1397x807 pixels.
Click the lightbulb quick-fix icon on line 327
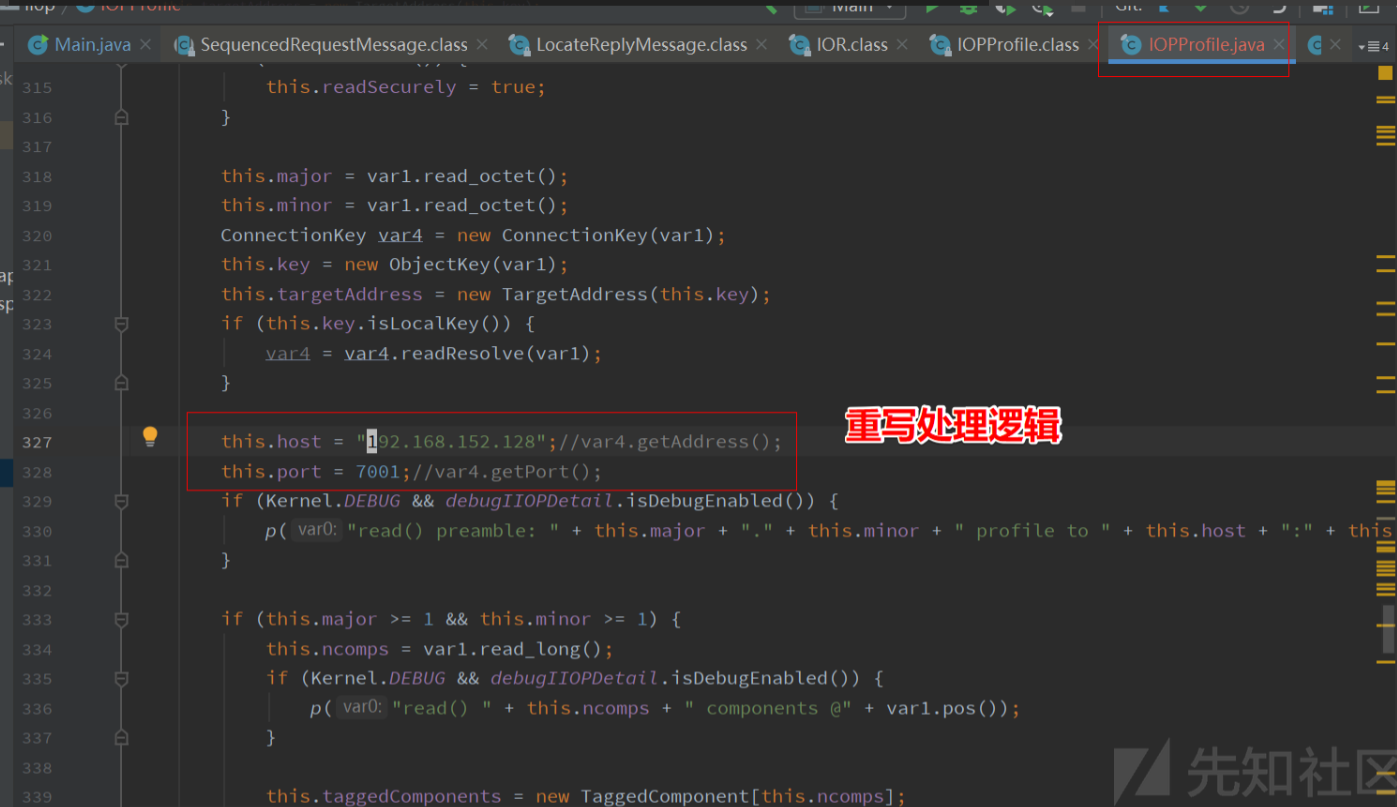(x=150, y=436)
